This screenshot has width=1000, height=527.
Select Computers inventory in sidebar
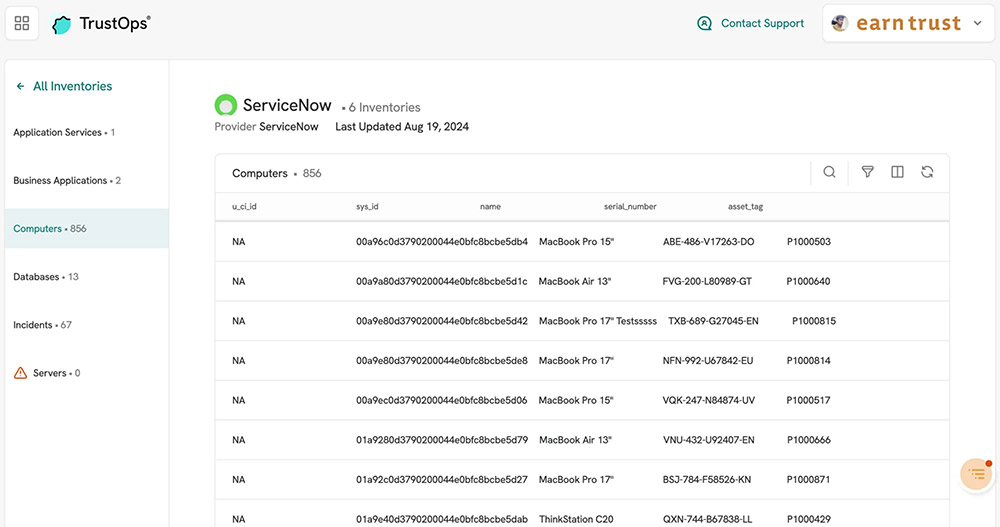[x=87, y=228]
